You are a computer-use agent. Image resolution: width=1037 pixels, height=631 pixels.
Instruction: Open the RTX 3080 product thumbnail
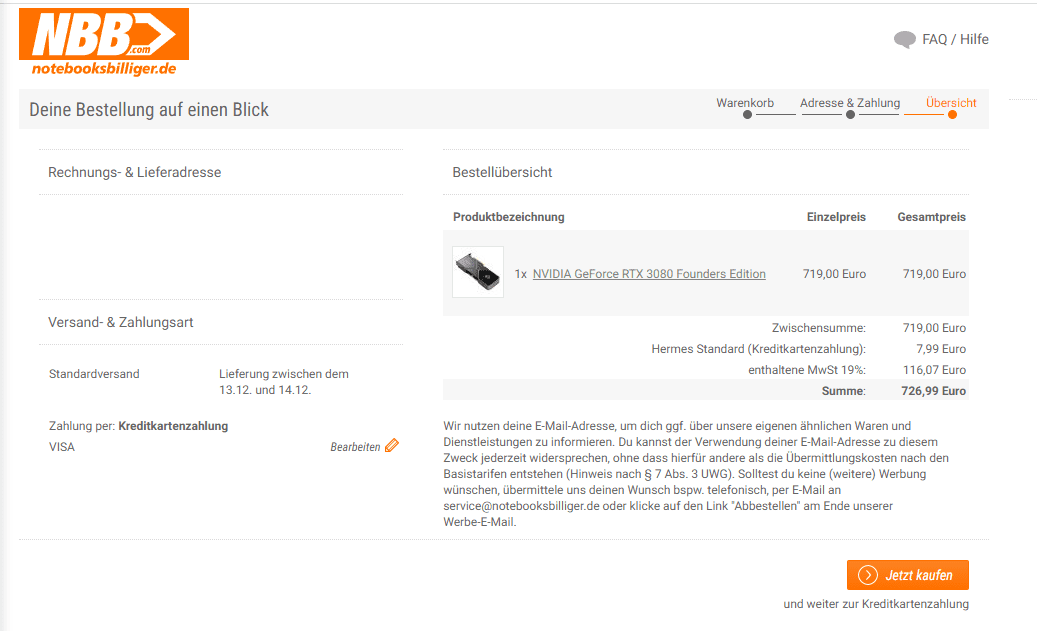(477, 272)
